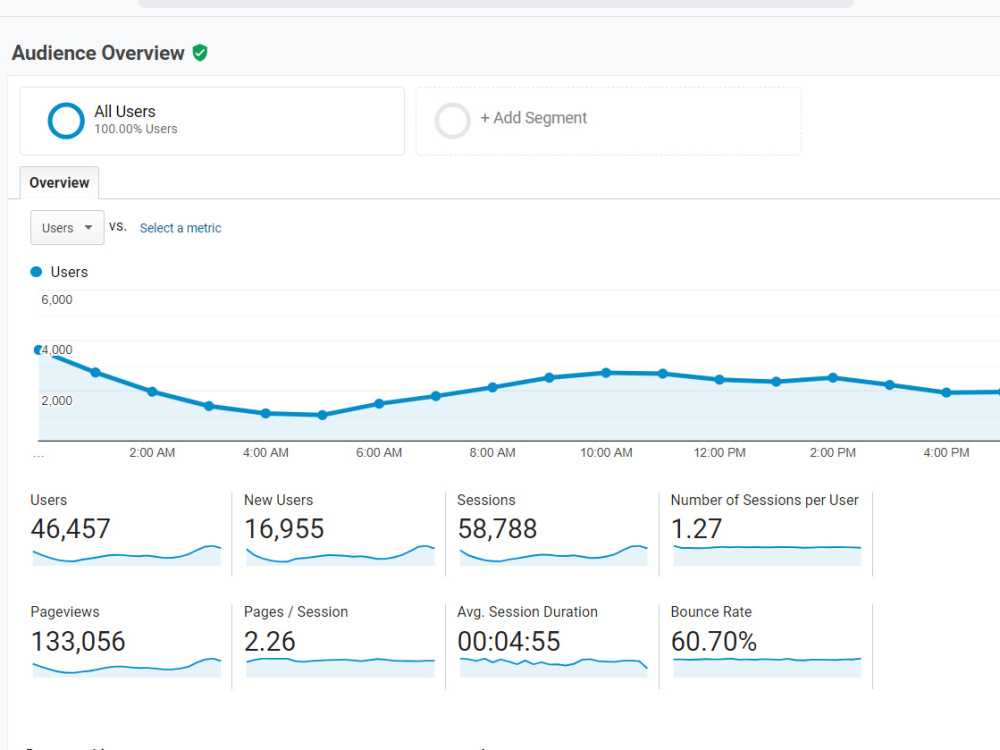Click the Avg. Session Duration label
Viewport: 1000px width, 750px height.
coord(527,612)
